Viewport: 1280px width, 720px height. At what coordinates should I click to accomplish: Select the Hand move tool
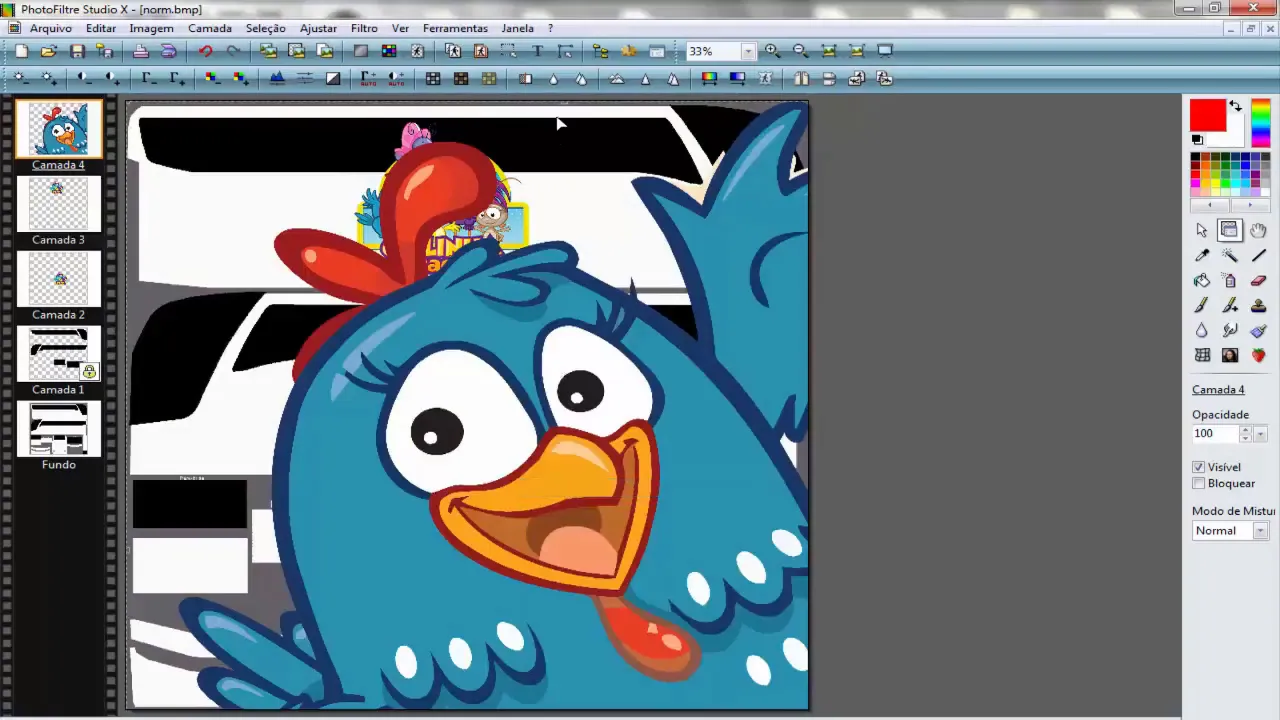[1258, 230]
